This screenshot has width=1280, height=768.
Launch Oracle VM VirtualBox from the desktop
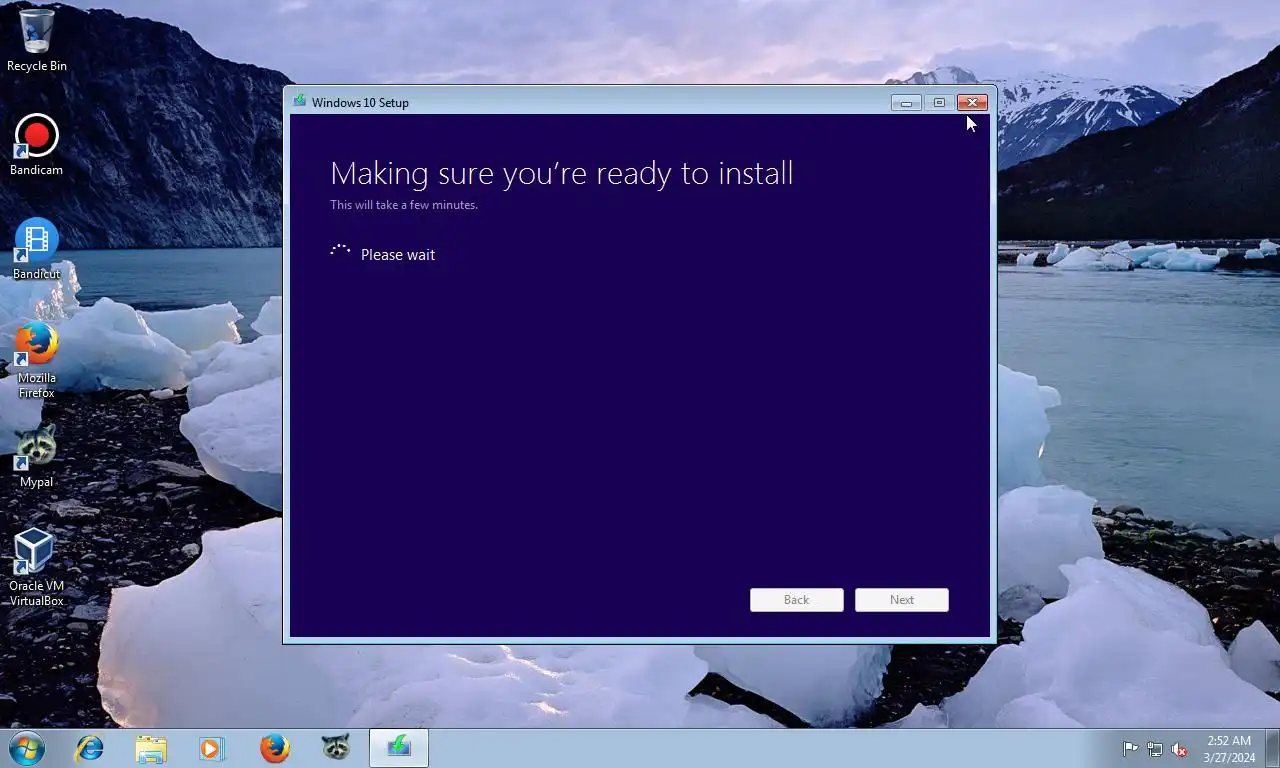[x=37, y=568]
